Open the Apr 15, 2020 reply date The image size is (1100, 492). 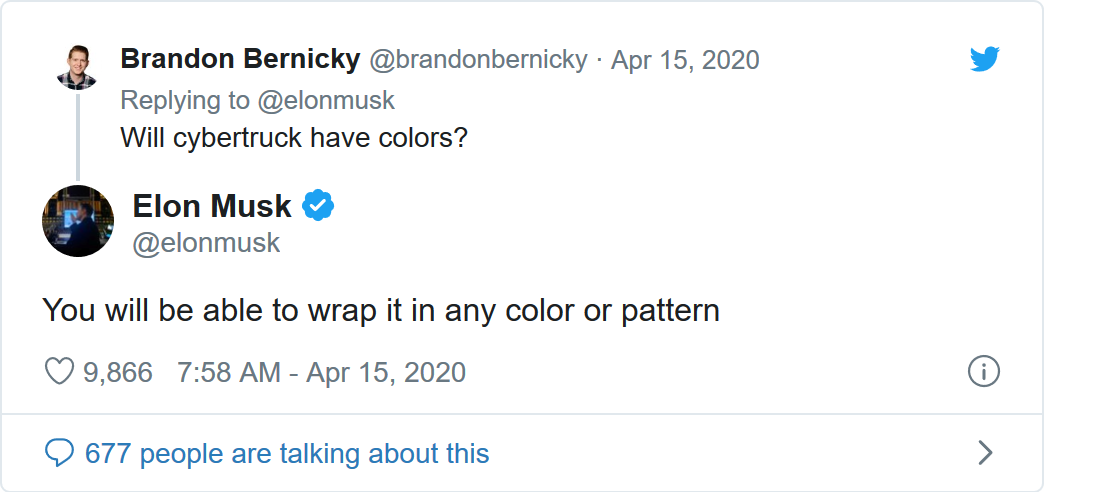click(x=685, y=60)
